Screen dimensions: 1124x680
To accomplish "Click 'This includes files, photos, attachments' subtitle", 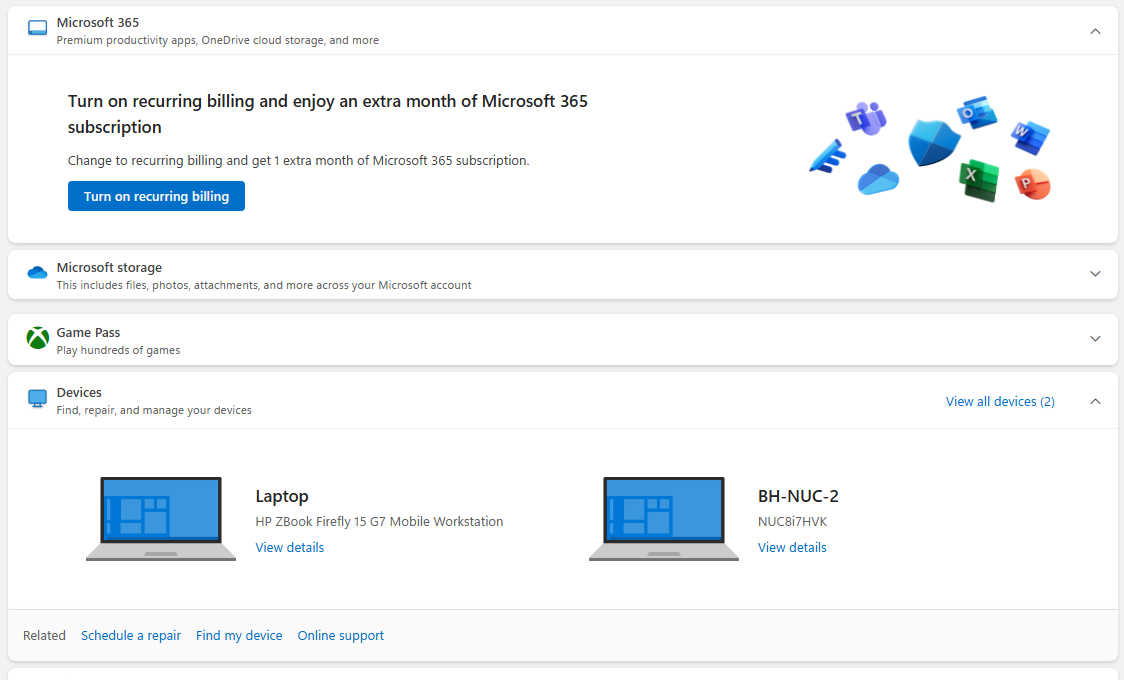I will point(264,285).
